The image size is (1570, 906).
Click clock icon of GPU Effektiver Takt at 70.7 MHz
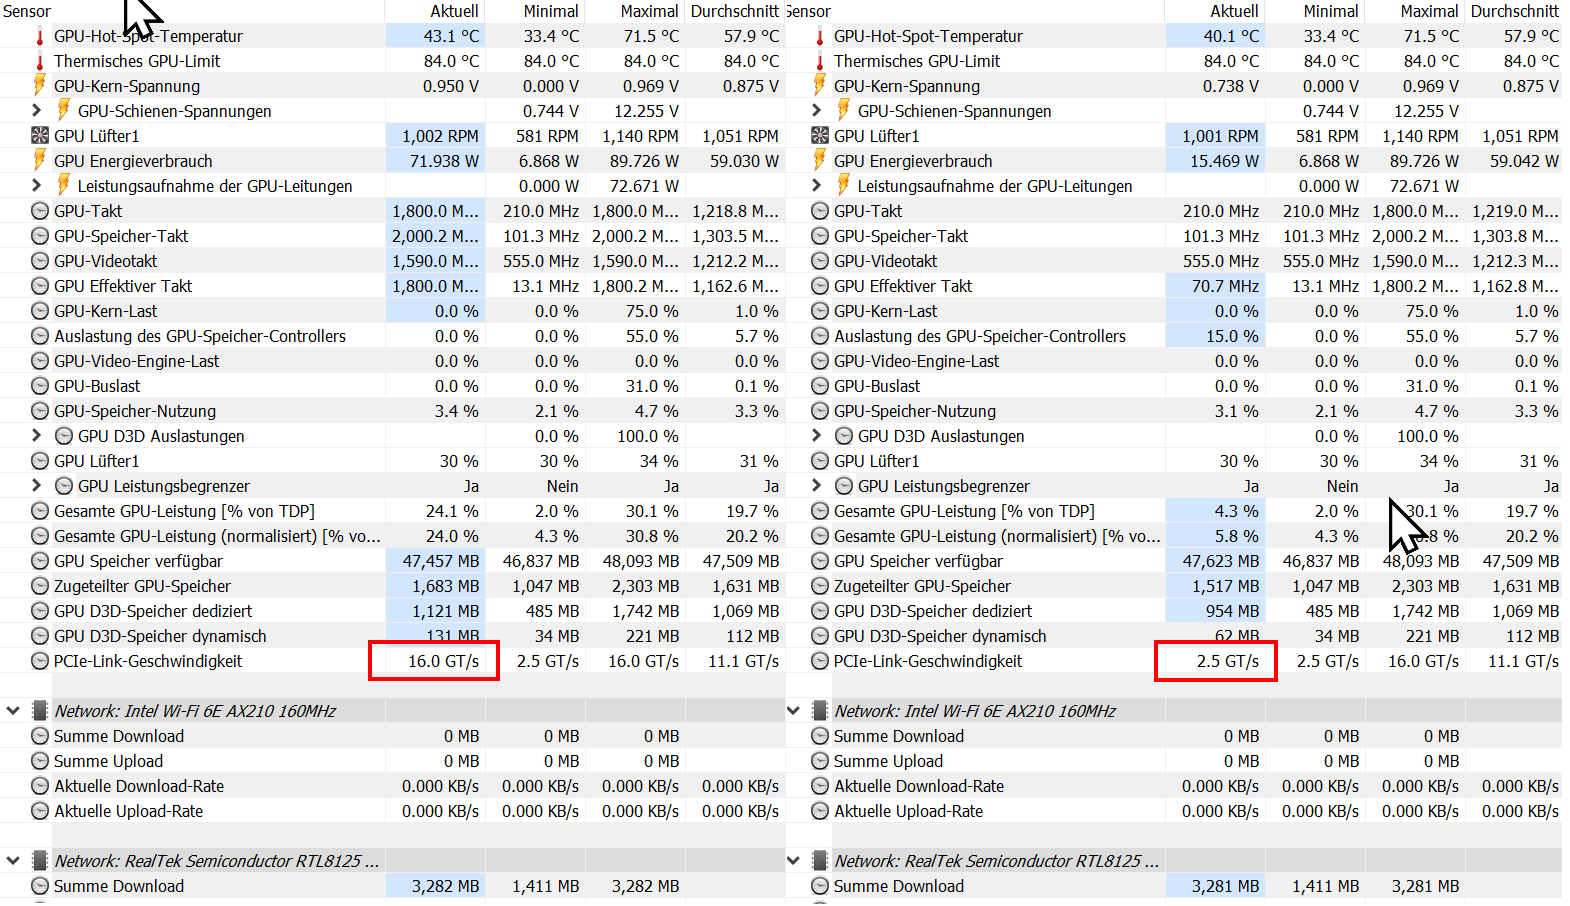820,286
